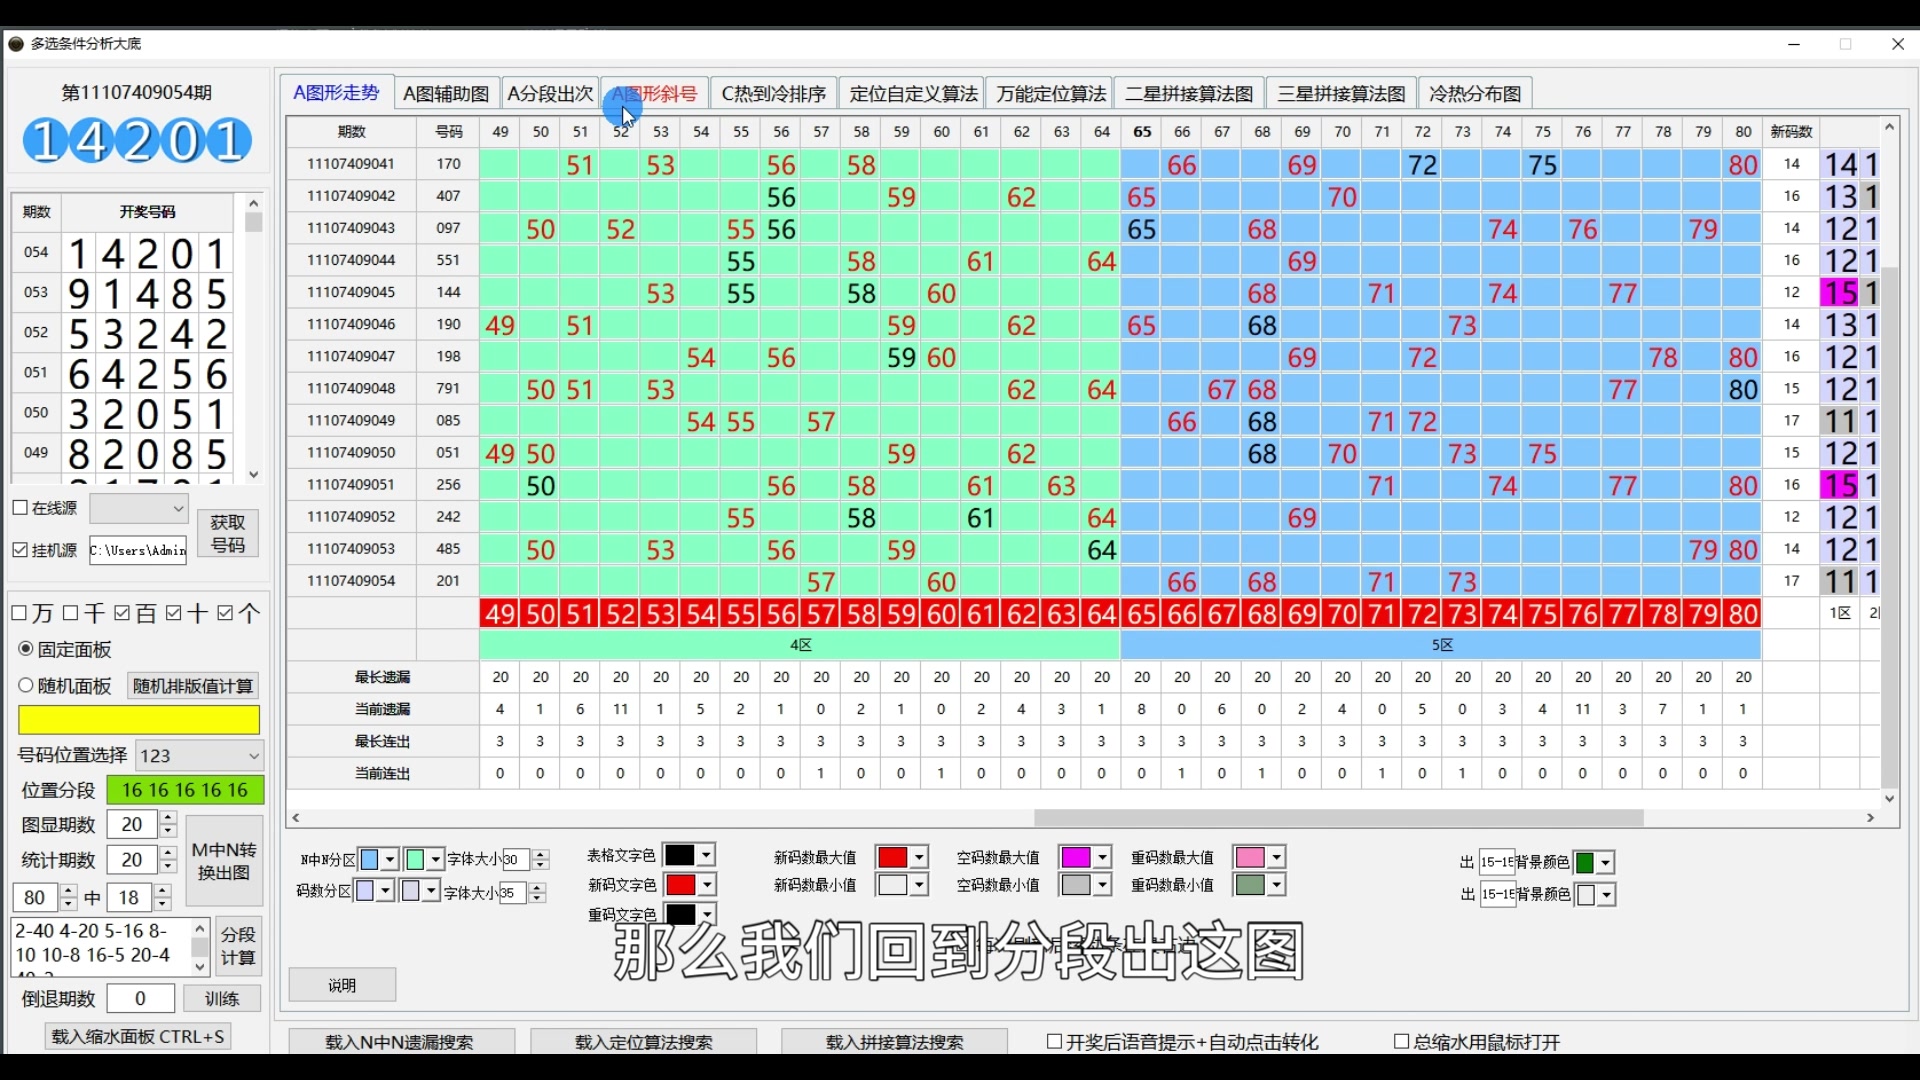Open 空码数最大值 color dropdown
This screenshot has height=1080, width=1920.
(1102, 857)
